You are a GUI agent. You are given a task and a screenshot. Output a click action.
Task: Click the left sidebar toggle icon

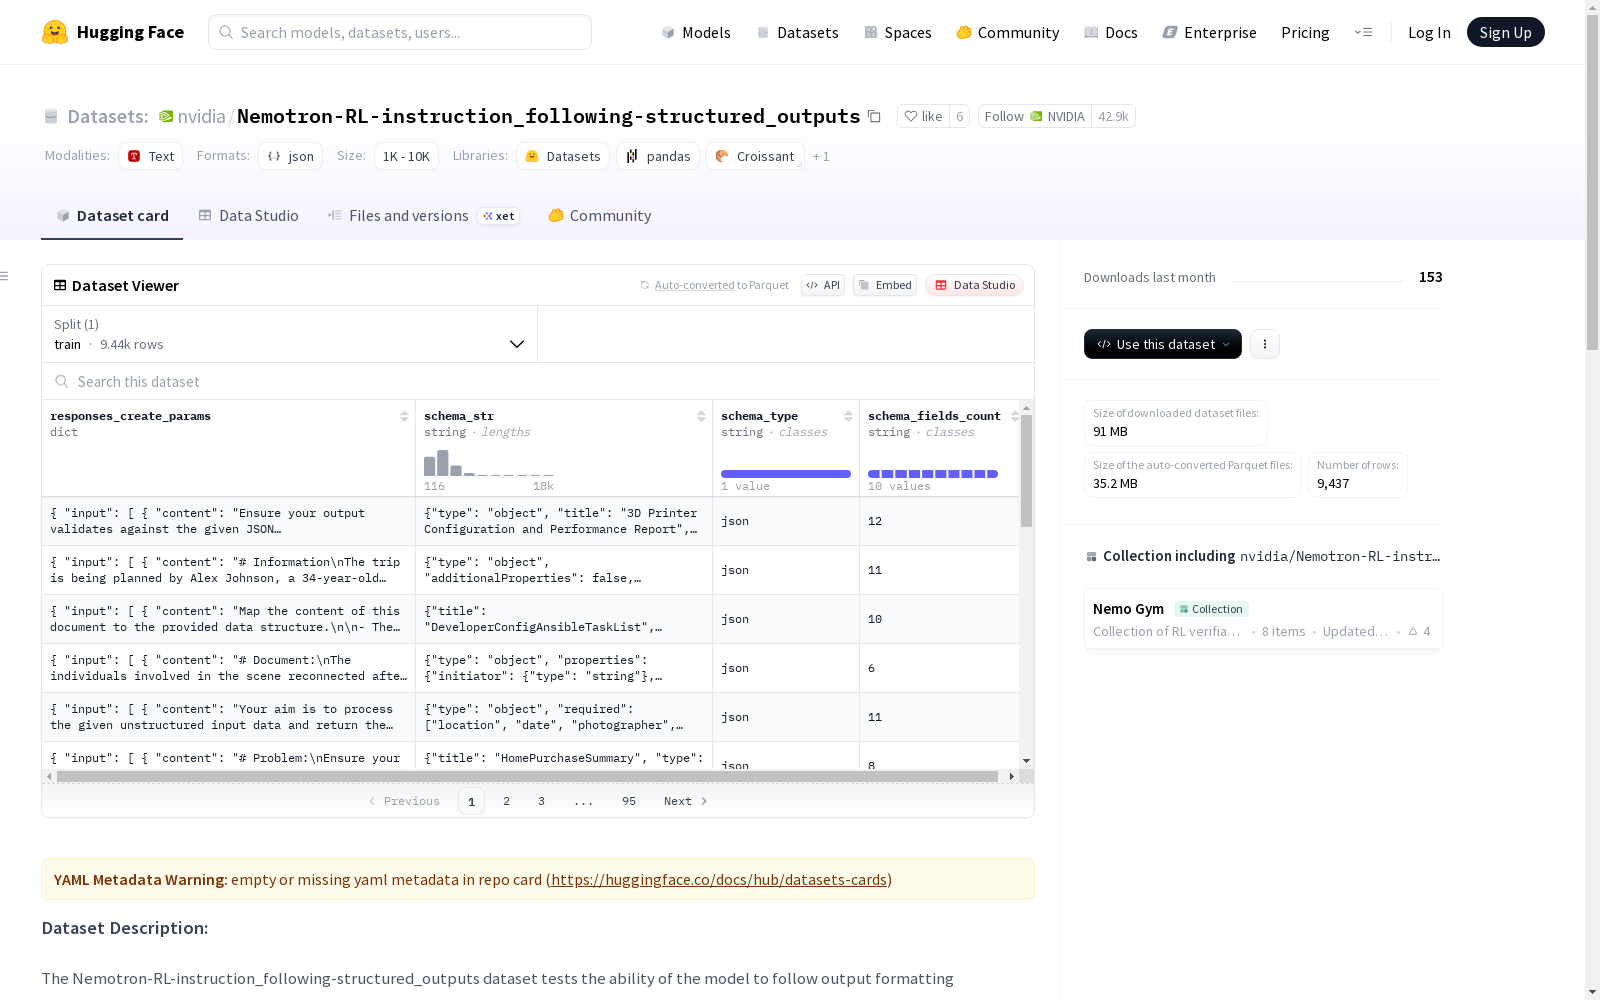5,276
